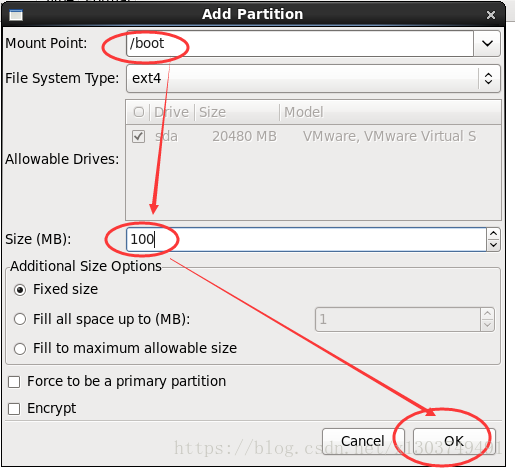Enable the Encrypt checkbox
The width and height of the screenshot is (515, 468).
pos(14,409)
